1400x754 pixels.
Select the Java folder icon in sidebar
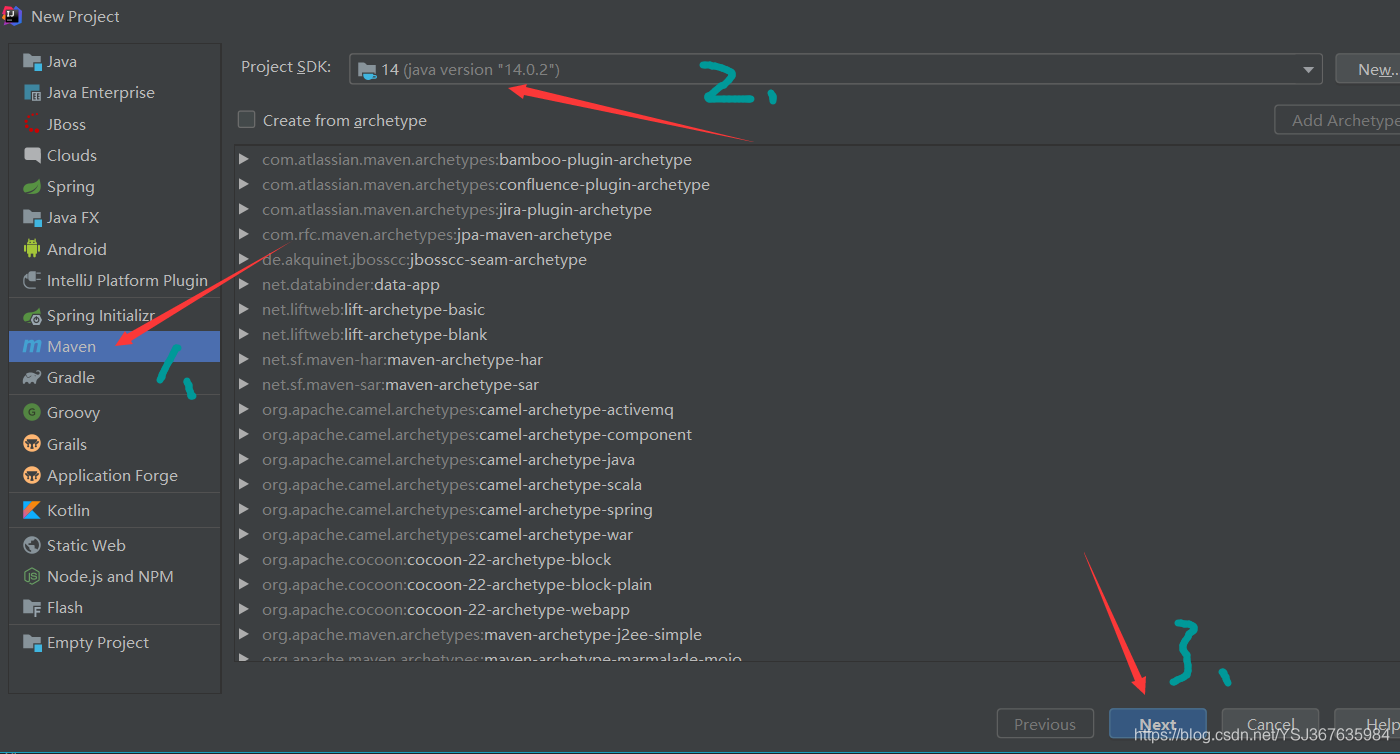[31, 61]
